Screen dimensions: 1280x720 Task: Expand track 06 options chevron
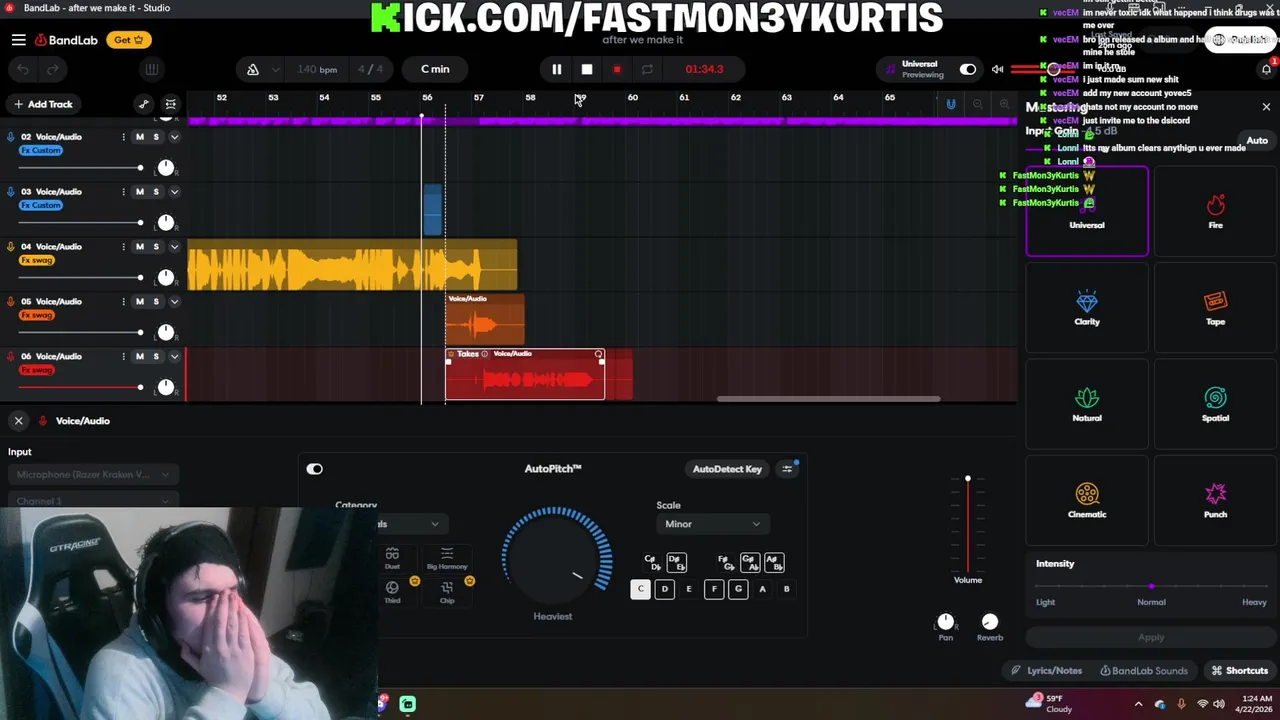[x=174, y=357]
